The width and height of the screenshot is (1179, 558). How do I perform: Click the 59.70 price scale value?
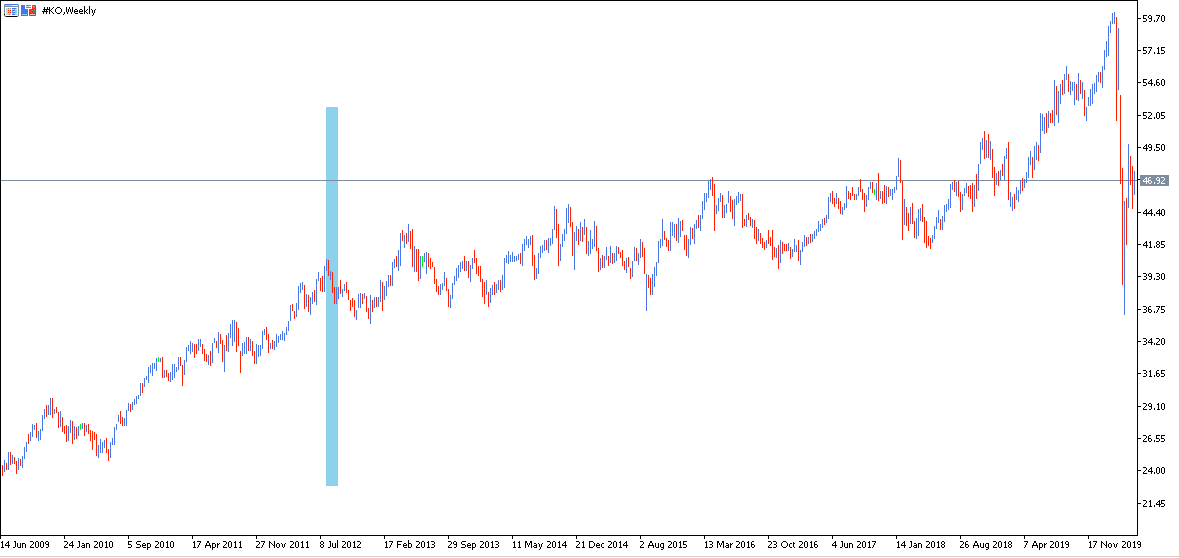pyautogui.click(x=1153, y=18)
